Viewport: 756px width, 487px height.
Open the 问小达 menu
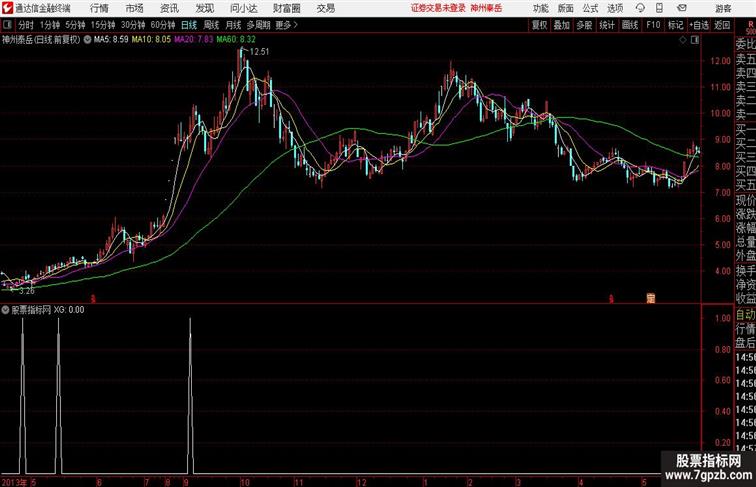(243, 8)
